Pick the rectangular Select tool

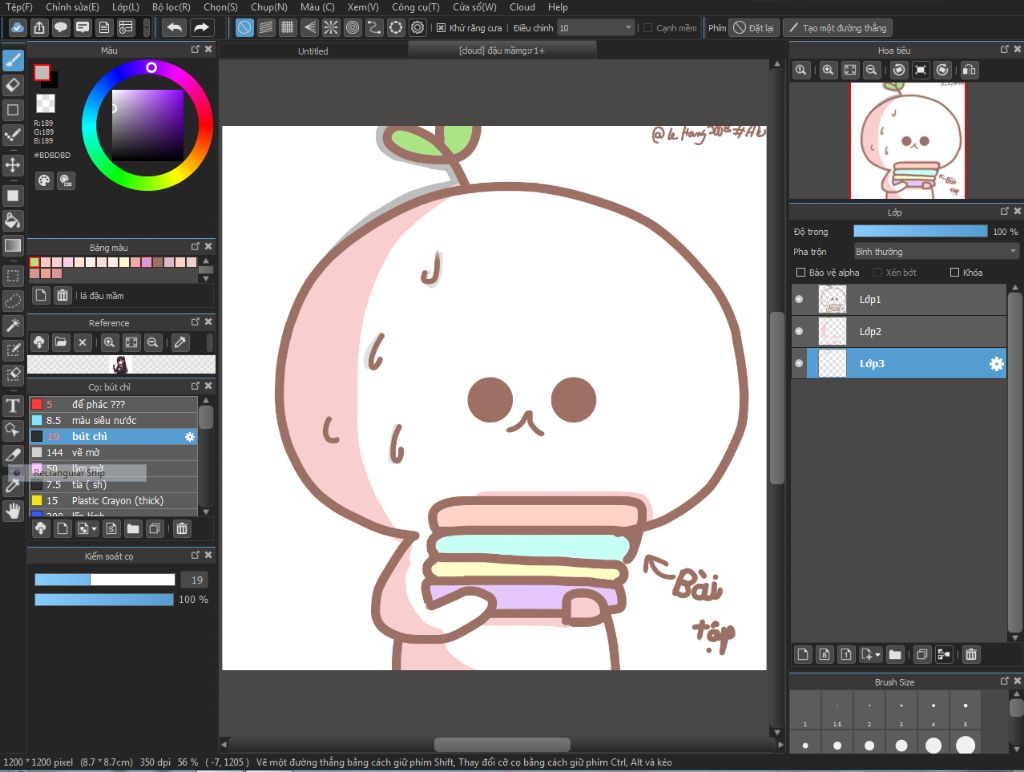13,276
